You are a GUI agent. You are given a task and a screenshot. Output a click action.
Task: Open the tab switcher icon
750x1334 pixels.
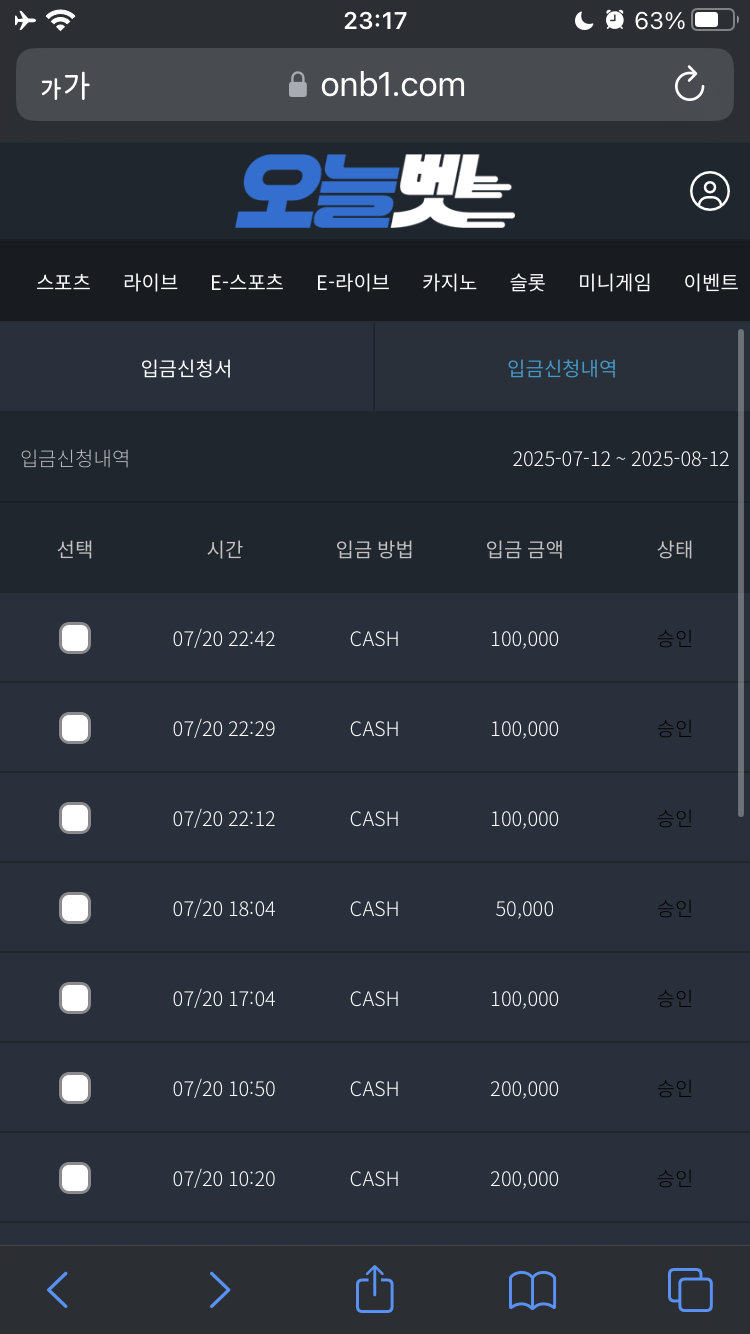click(x=688, y=1290)
